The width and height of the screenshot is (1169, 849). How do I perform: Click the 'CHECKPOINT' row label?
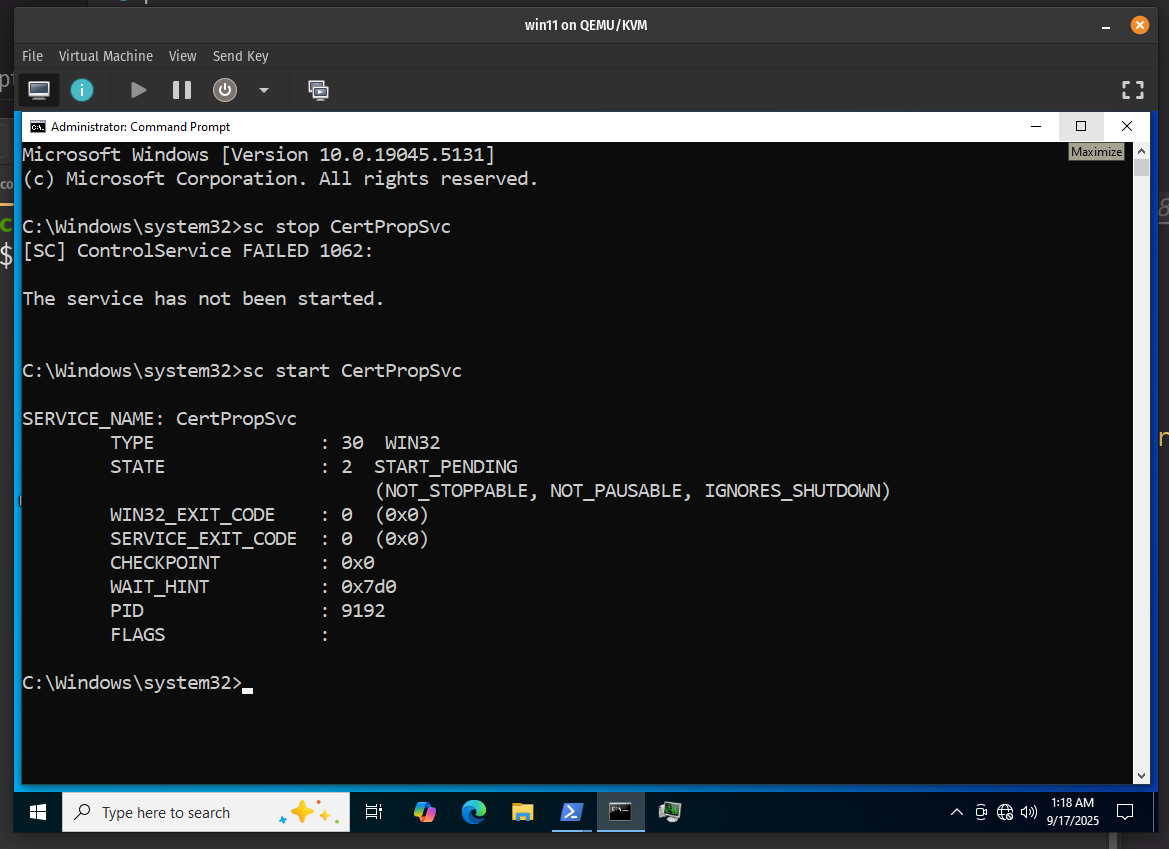point(165,563)
